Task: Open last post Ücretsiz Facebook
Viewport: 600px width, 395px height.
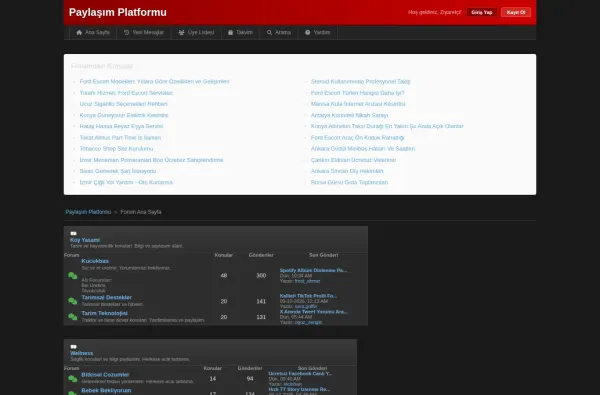Action: click(300, 374)
